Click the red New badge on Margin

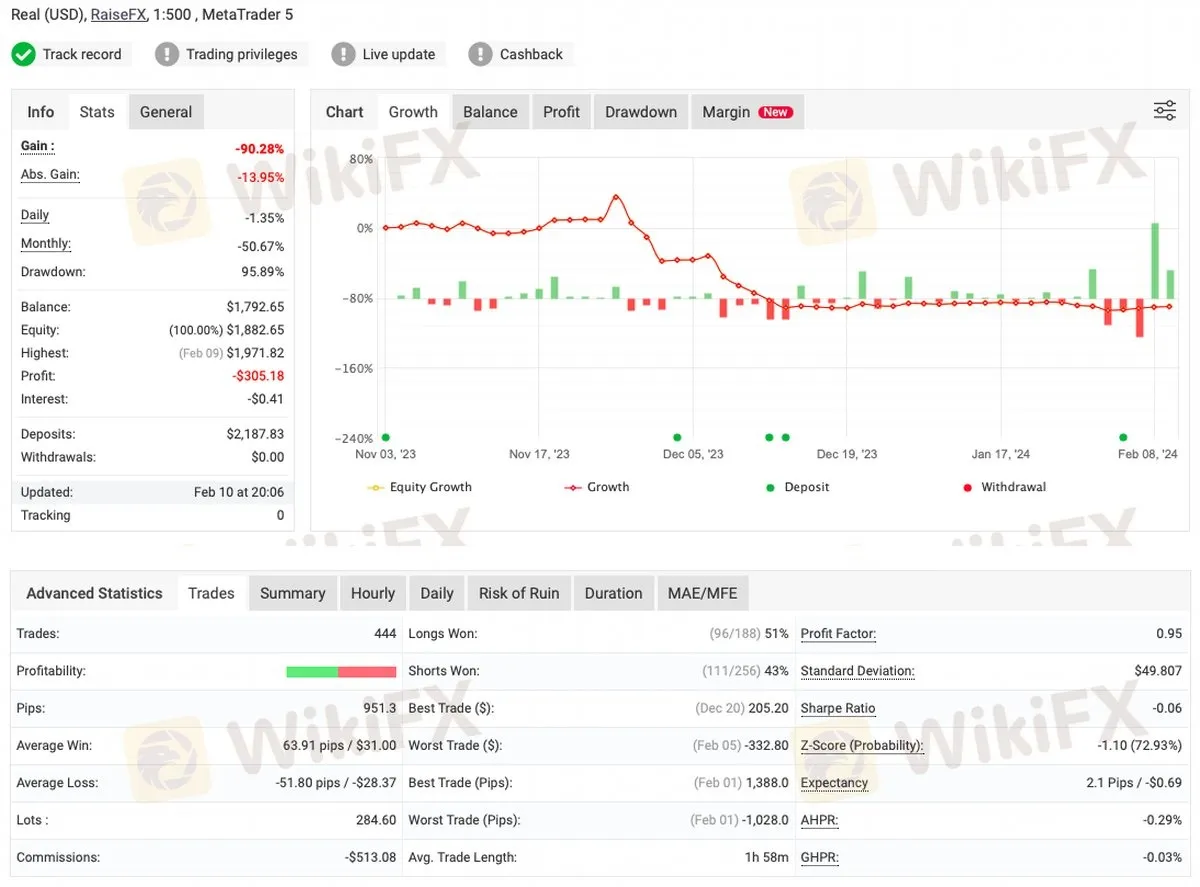776,112
